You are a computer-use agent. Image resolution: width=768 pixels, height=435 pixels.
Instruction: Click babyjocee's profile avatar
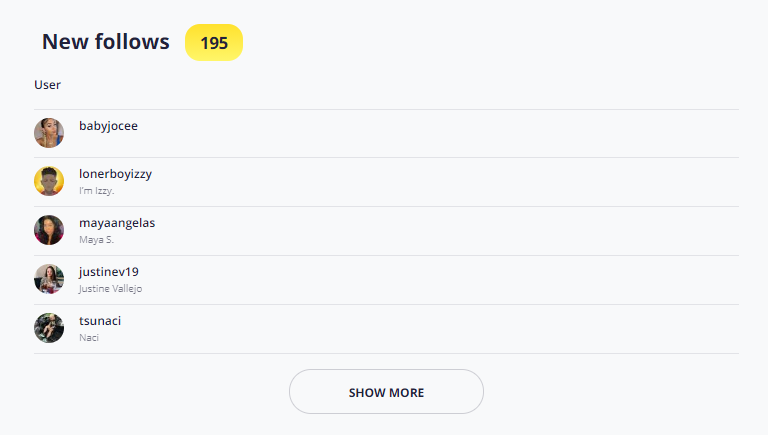click(x=49, y=133)
